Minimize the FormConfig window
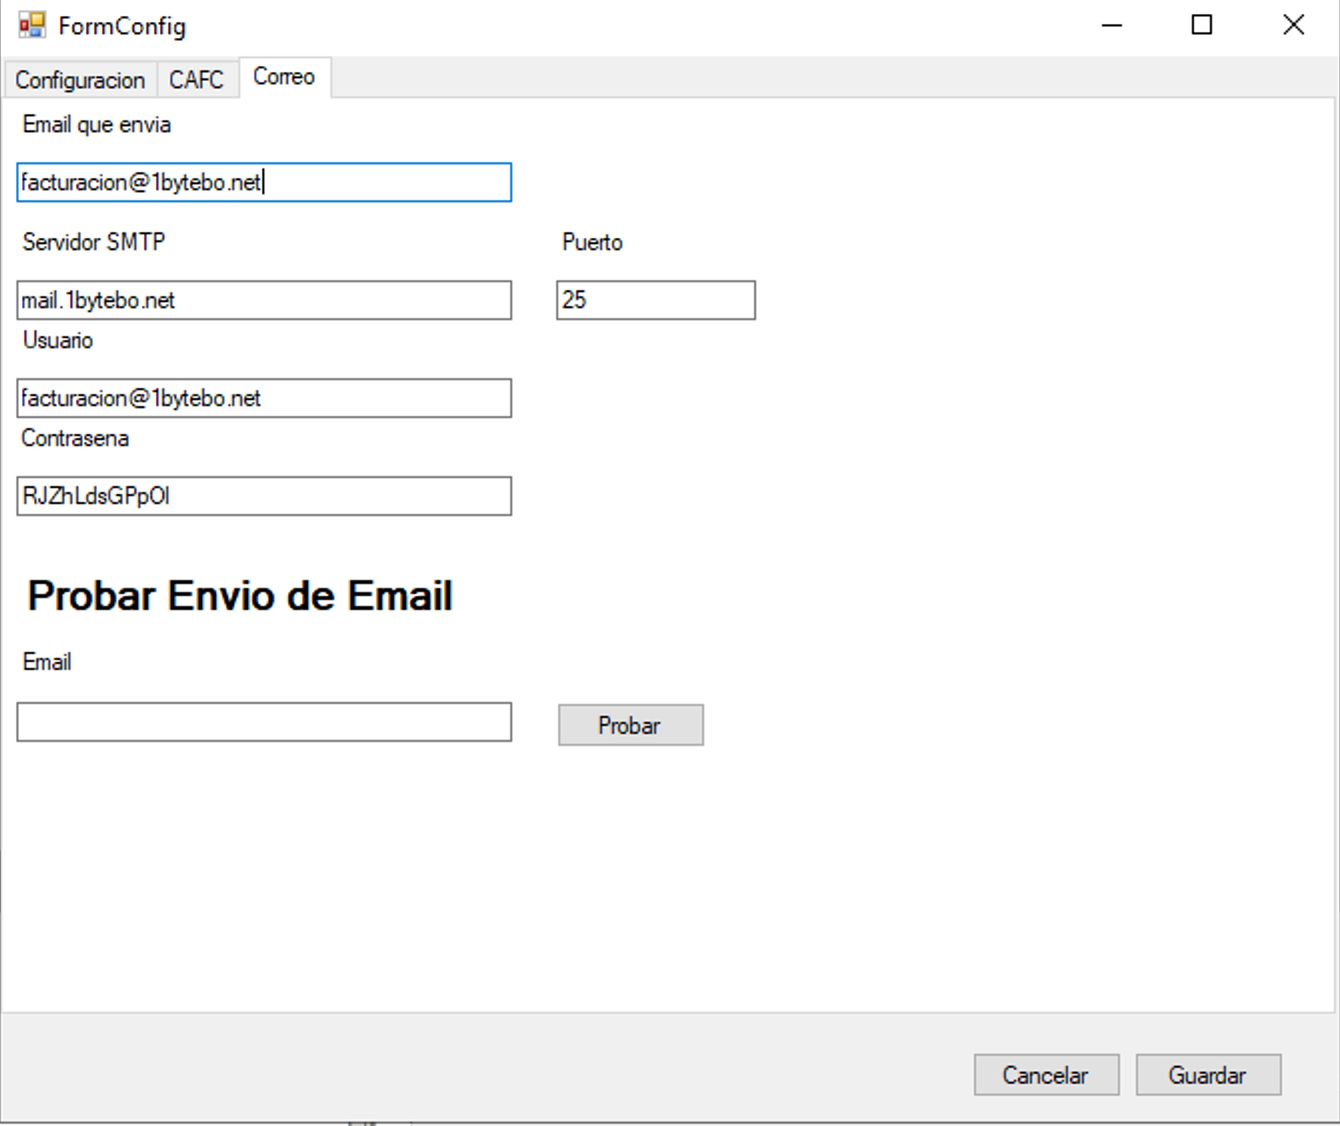1340x1126 pixels. point(1112,25)
